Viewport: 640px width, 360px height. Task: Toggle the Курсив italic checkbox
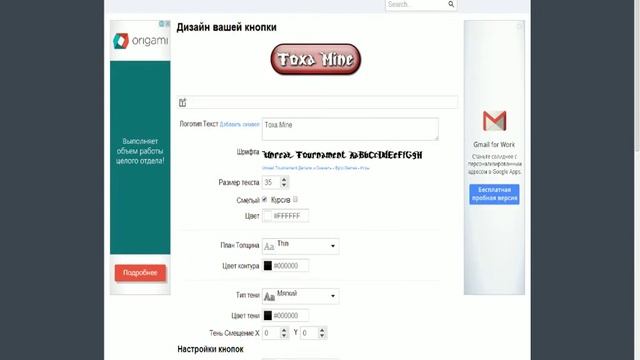[x=295, y=199]
